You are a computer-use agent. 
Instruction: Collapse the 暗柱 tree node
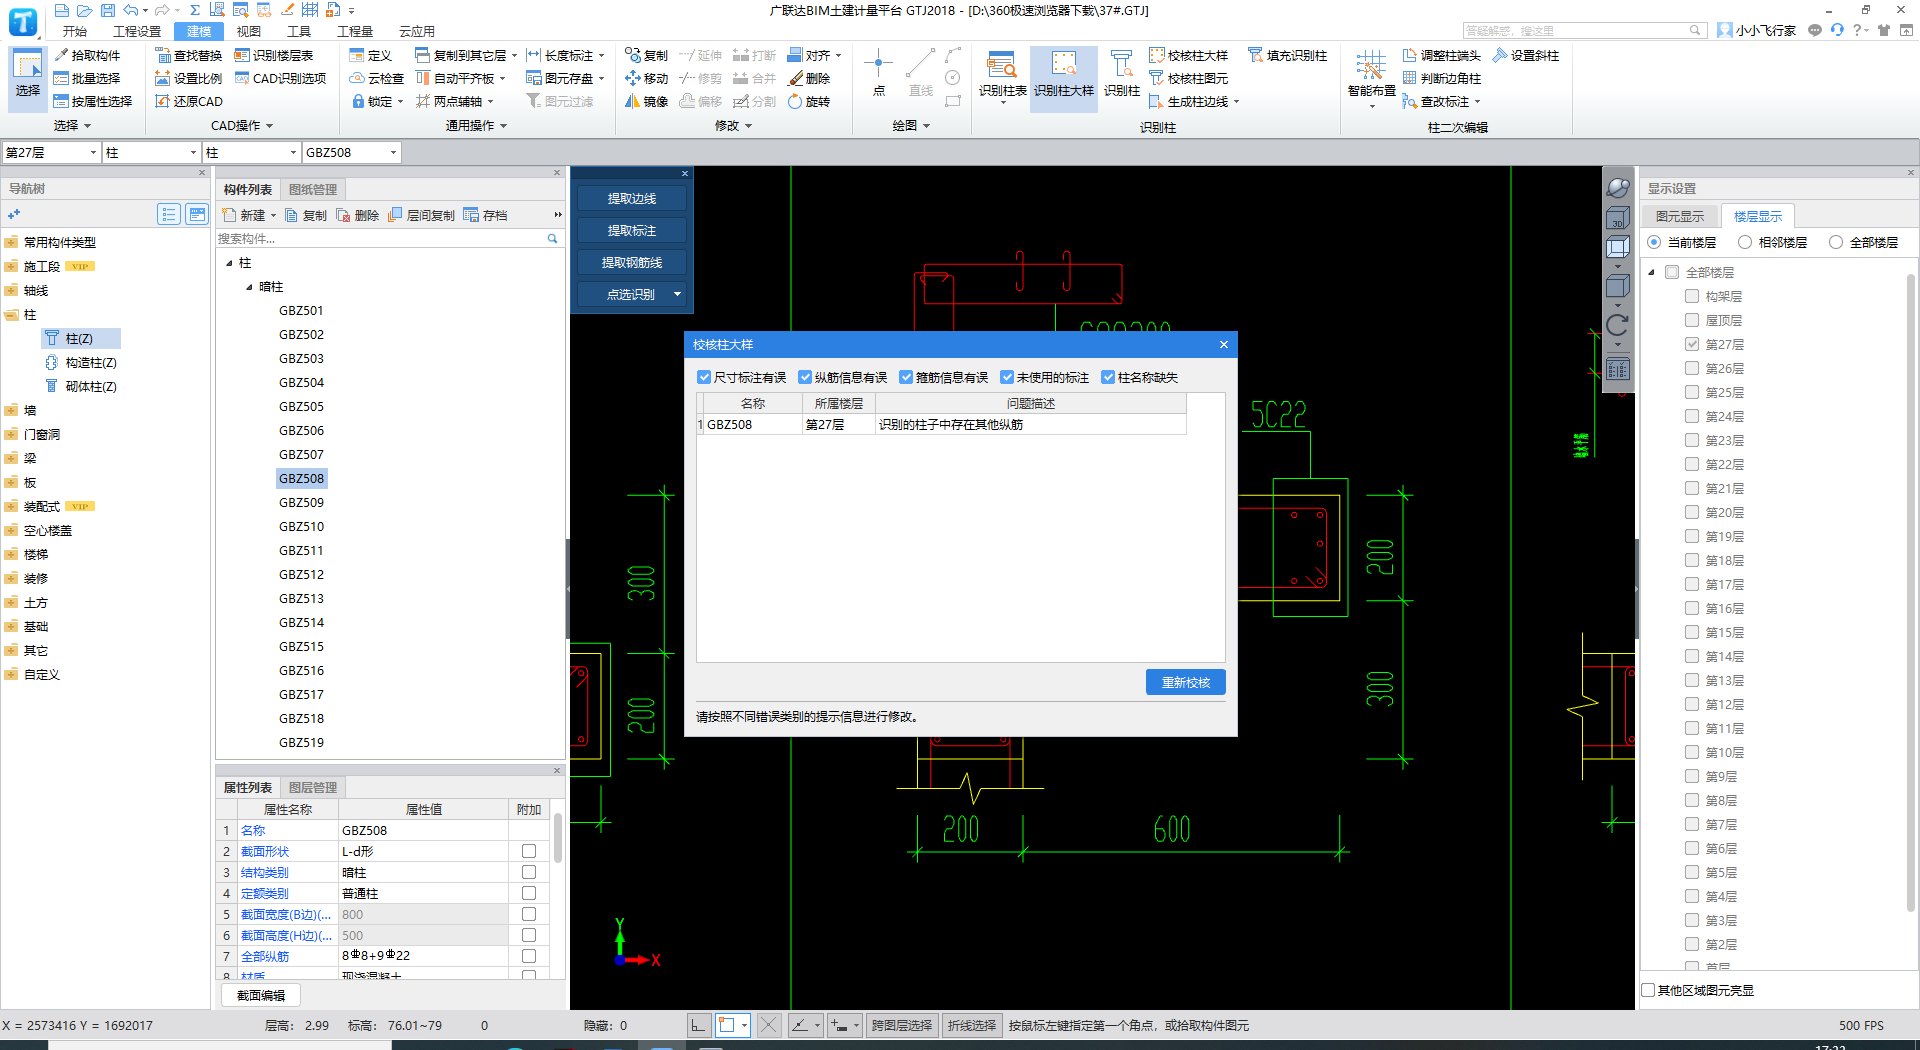(x=249, y=287)
